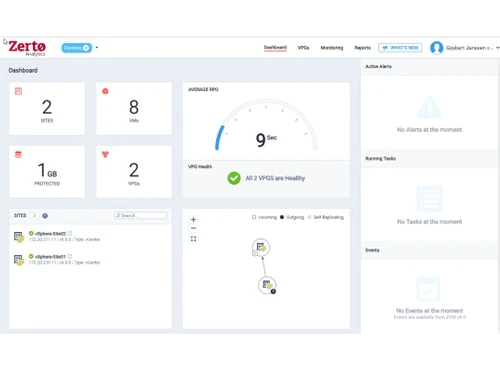The height and width of the screenshot is (375, 500).
Task: Toggle the Incoming legend filter
Action: point(264,217)
